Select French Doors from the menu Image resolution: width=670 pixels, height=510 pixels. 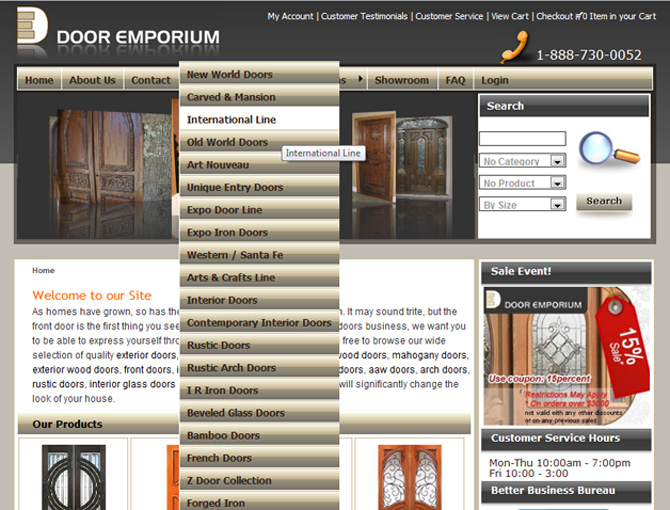(x=259, y=458)
